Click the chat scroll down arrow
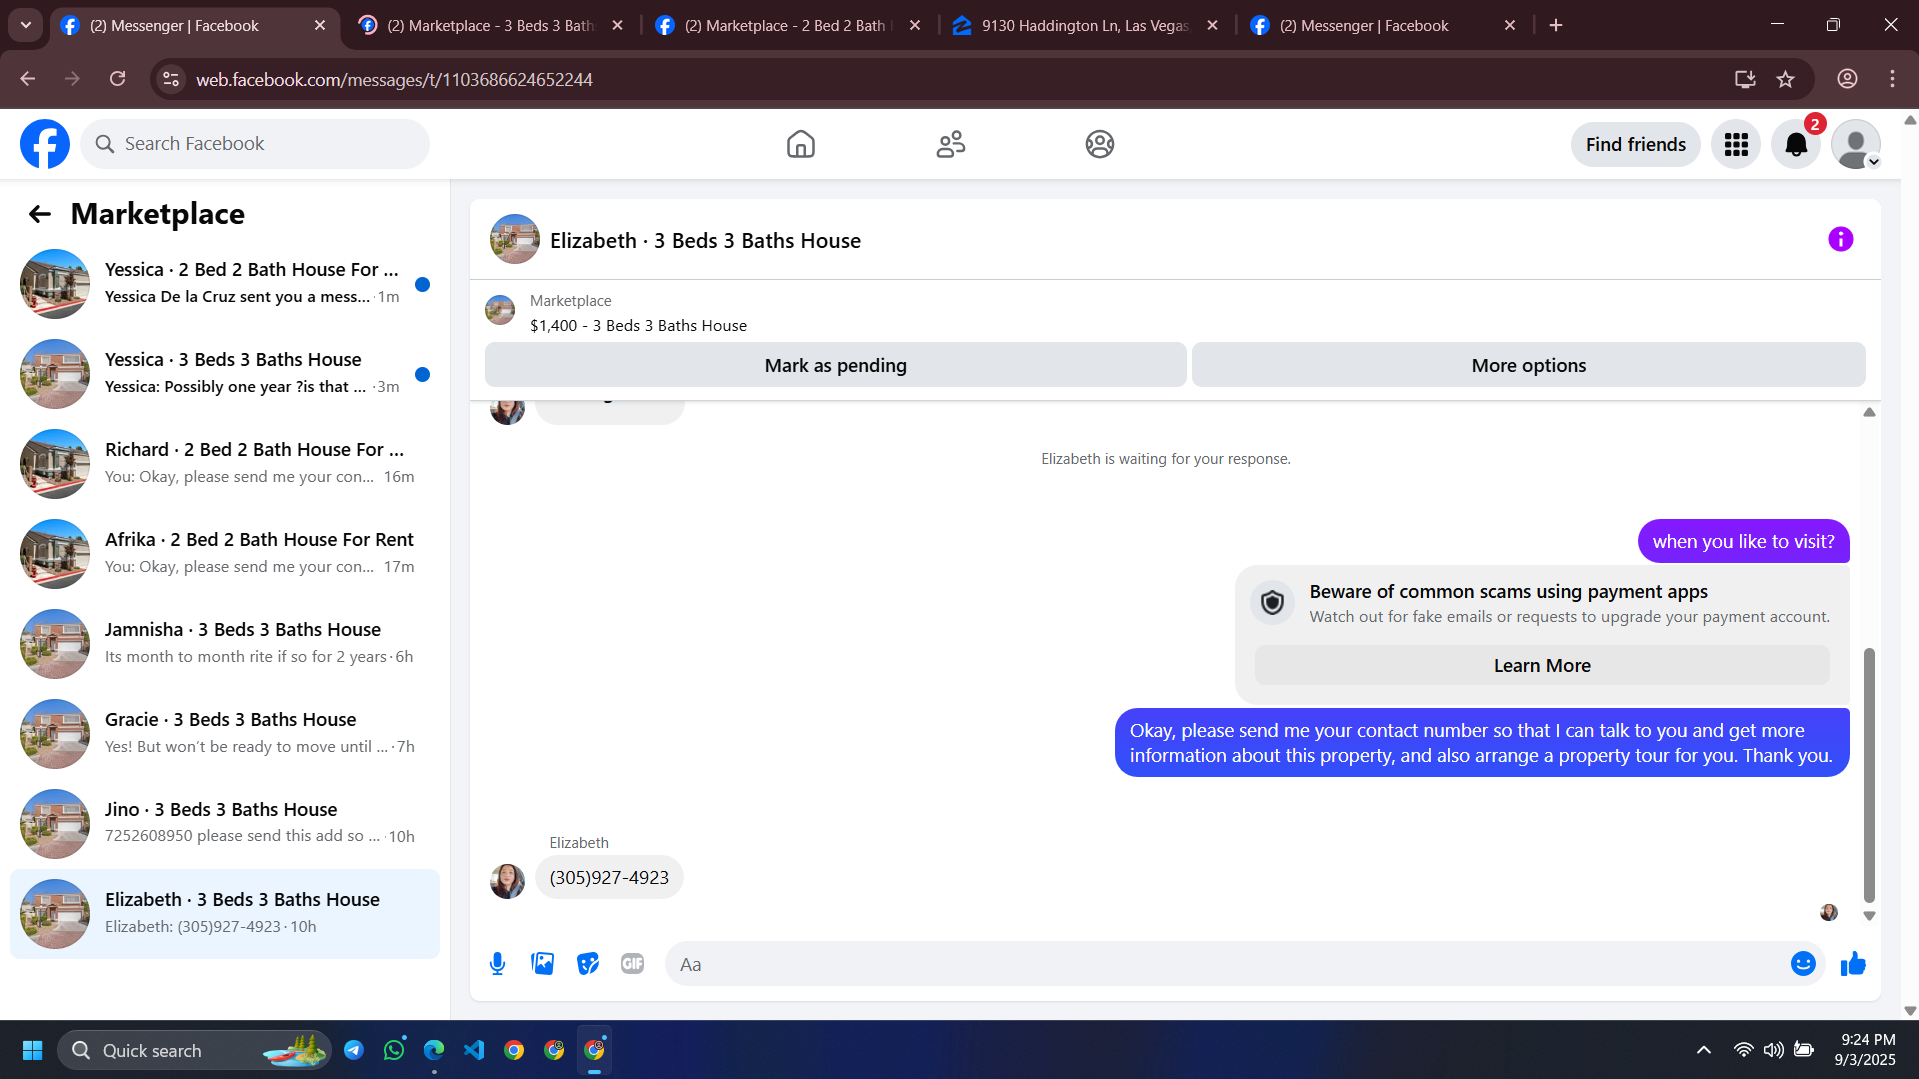The height and width of the screenshot is (1079, 1919). [x=1869, y=916]
